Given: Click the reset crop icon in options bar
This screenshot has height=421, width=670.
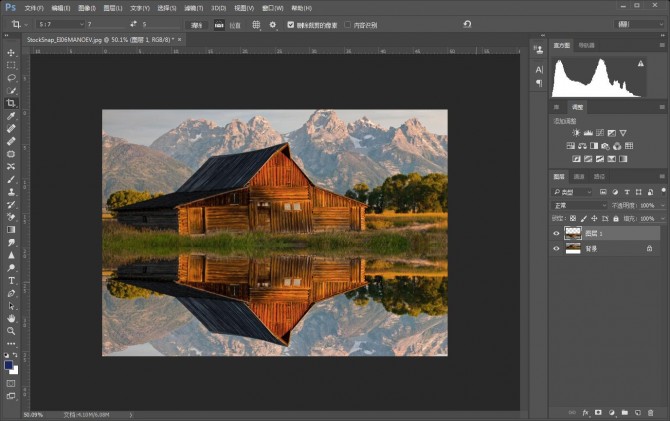Looking at the screenshot, I should (467, 24).
